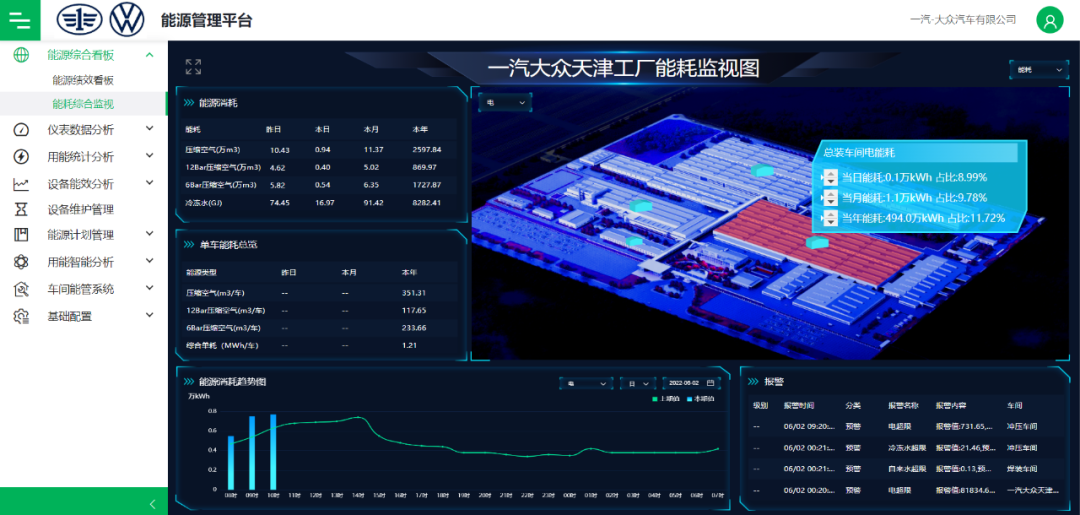Click 12Bar压缩空气(万m3) row label

(x=223, y=167)
